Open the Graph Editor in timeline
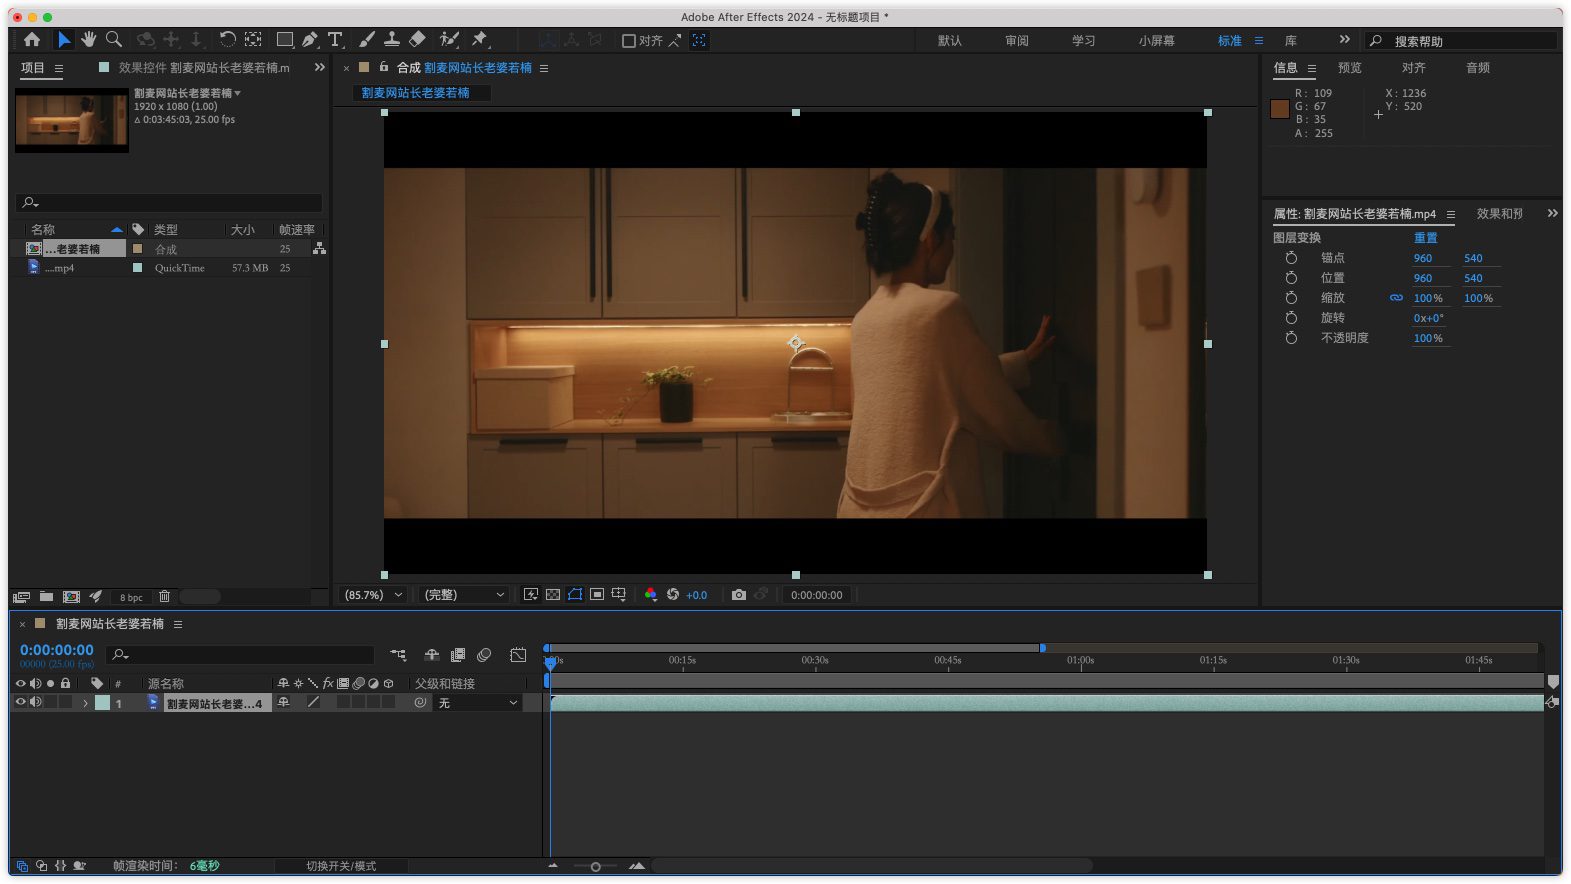The image size is (1571, 884). point(518,655)
